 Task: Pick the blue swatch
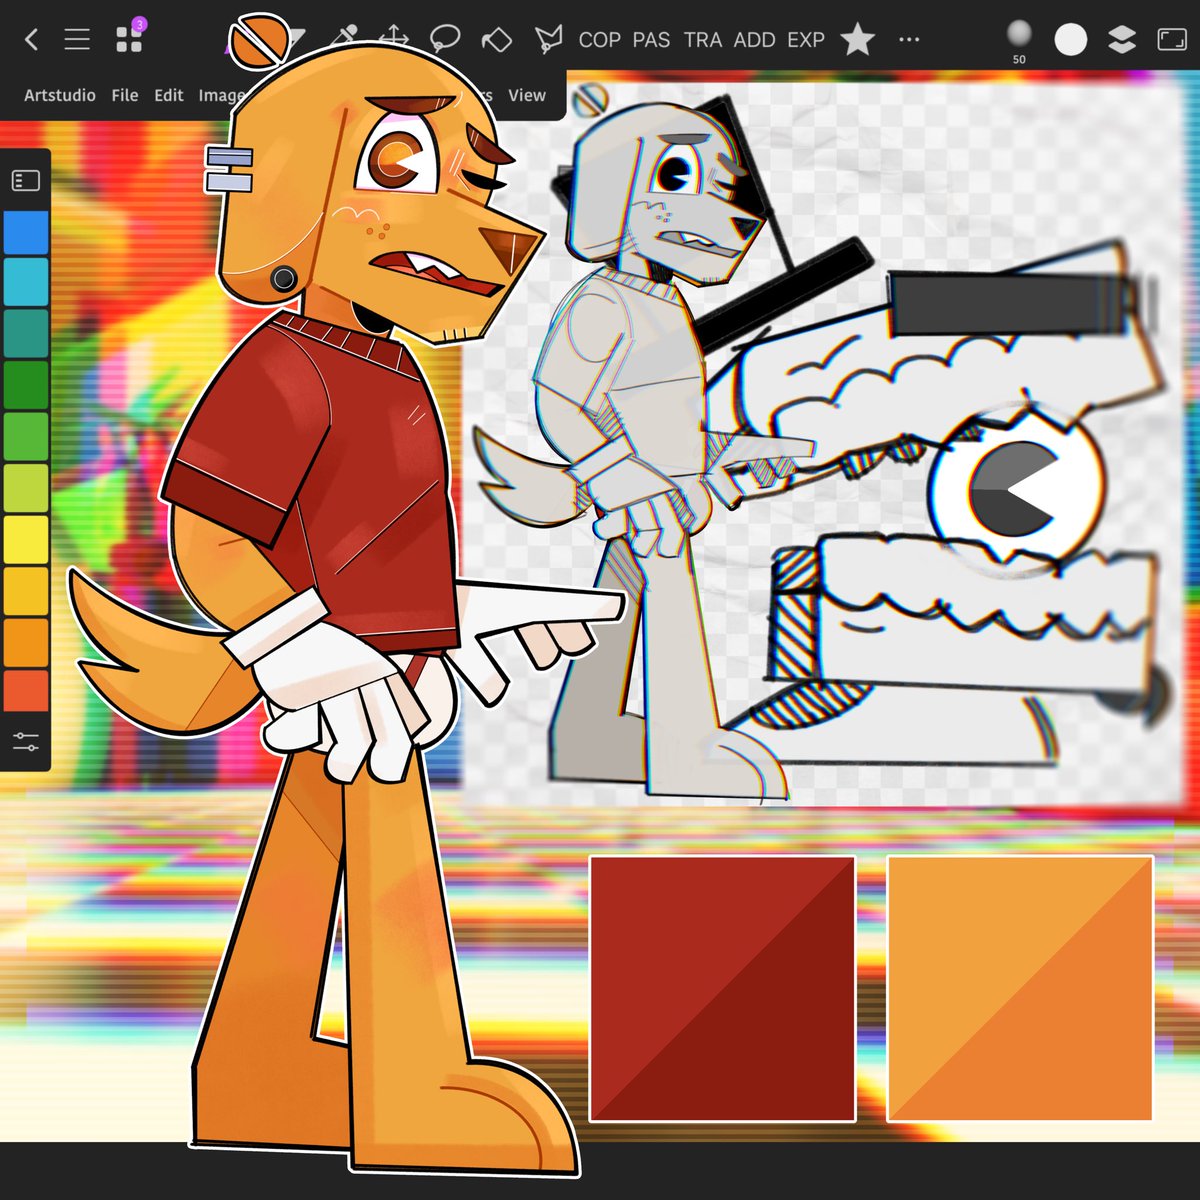tap(26, 232)
